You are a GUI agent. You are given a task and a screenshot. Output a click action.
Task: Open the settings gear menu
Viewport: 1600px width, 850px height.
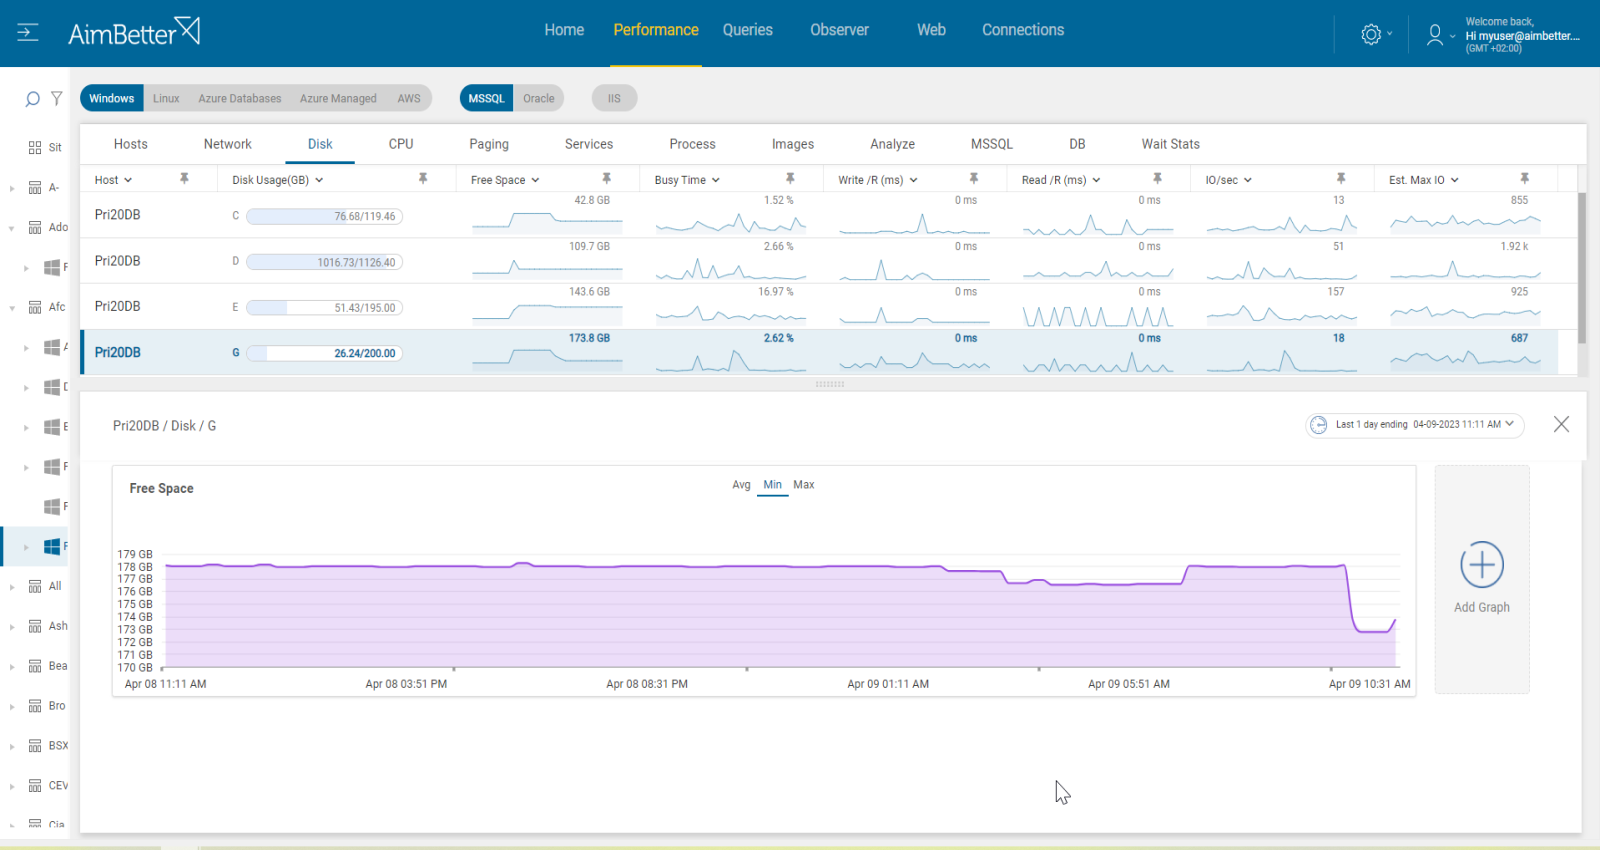[x=1371, y=34]
